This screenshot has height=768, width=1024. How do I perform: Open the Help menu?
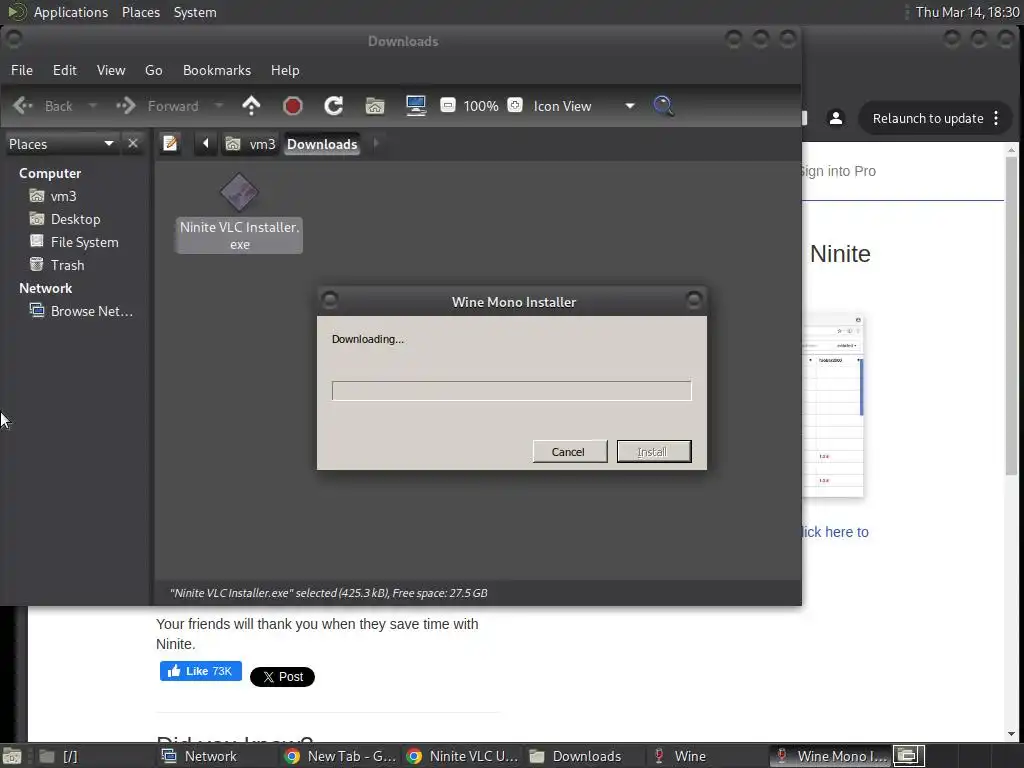285,70
